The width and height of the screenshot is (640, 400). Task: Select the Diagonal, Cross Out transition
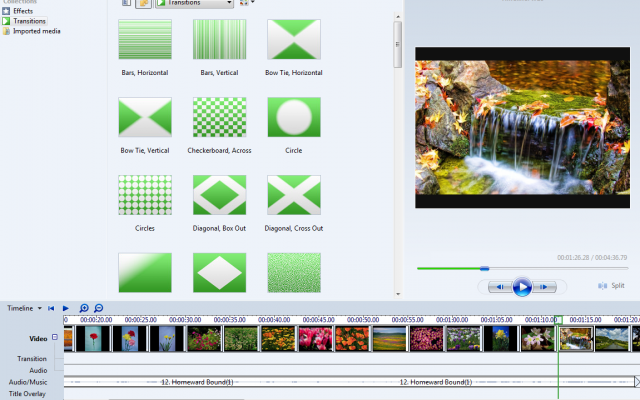(x=294, y=195)
